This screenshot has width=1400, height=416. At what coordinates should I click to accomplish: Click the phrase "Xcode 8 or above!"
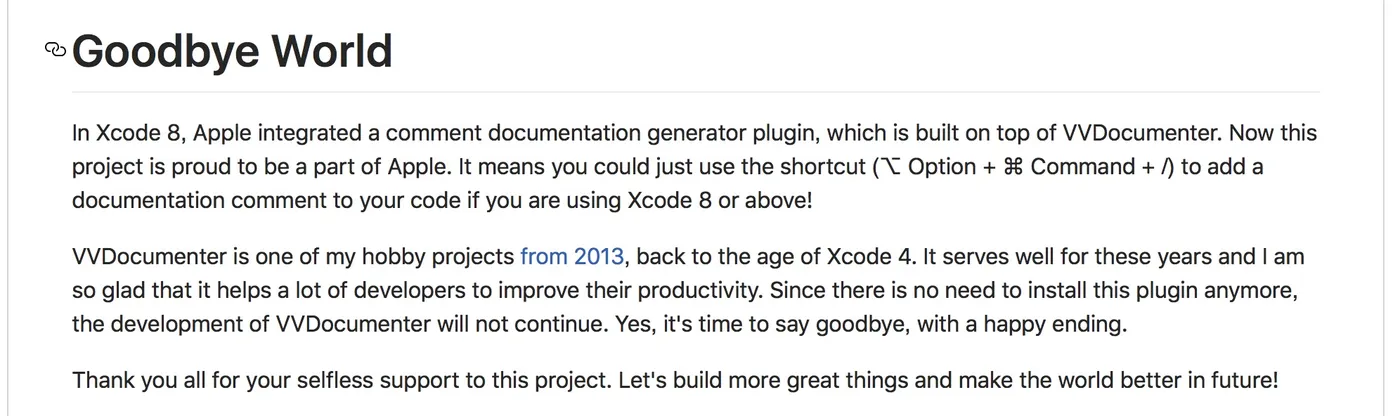click(720, 199)
